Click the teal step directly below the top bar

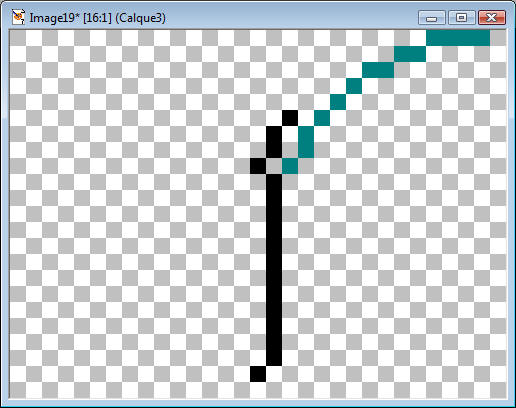click(410, 54)
